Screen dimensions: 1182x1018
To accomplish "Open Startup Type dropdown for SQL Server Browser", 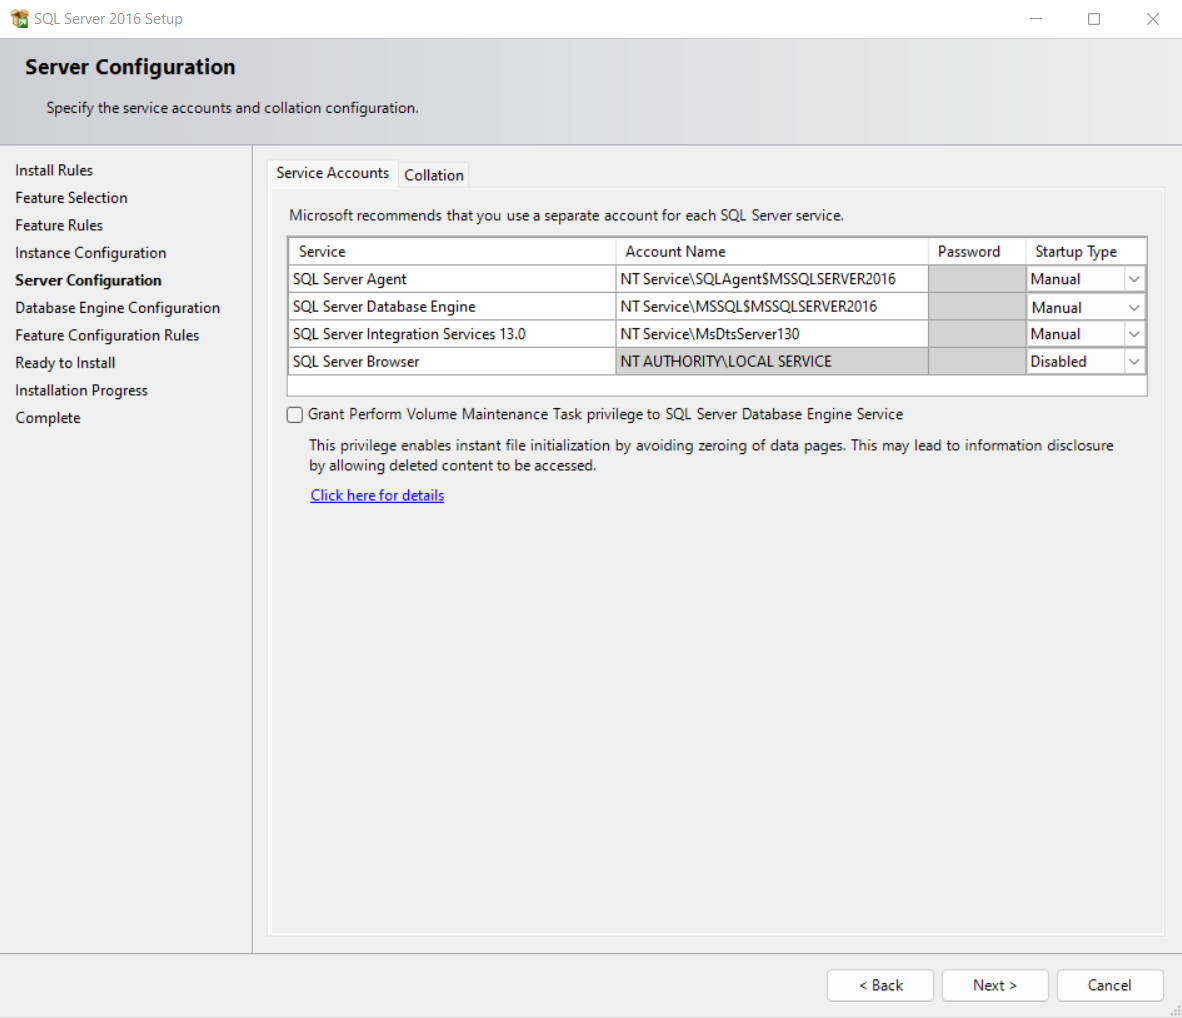I will [1134, 362].
